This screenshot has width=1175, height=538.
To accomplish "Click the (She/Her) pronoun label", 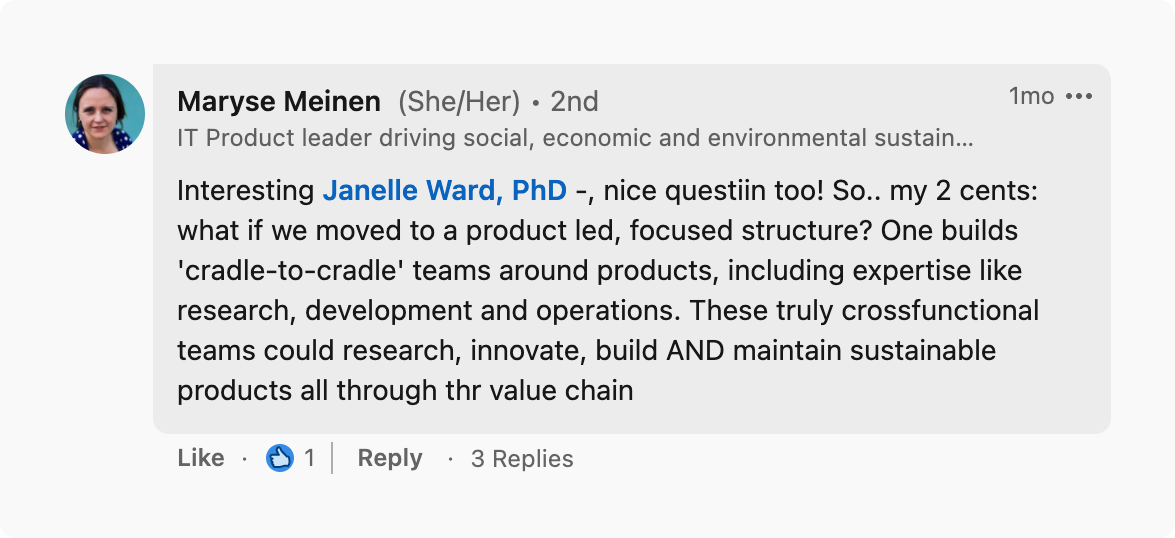I will point(459,101).
